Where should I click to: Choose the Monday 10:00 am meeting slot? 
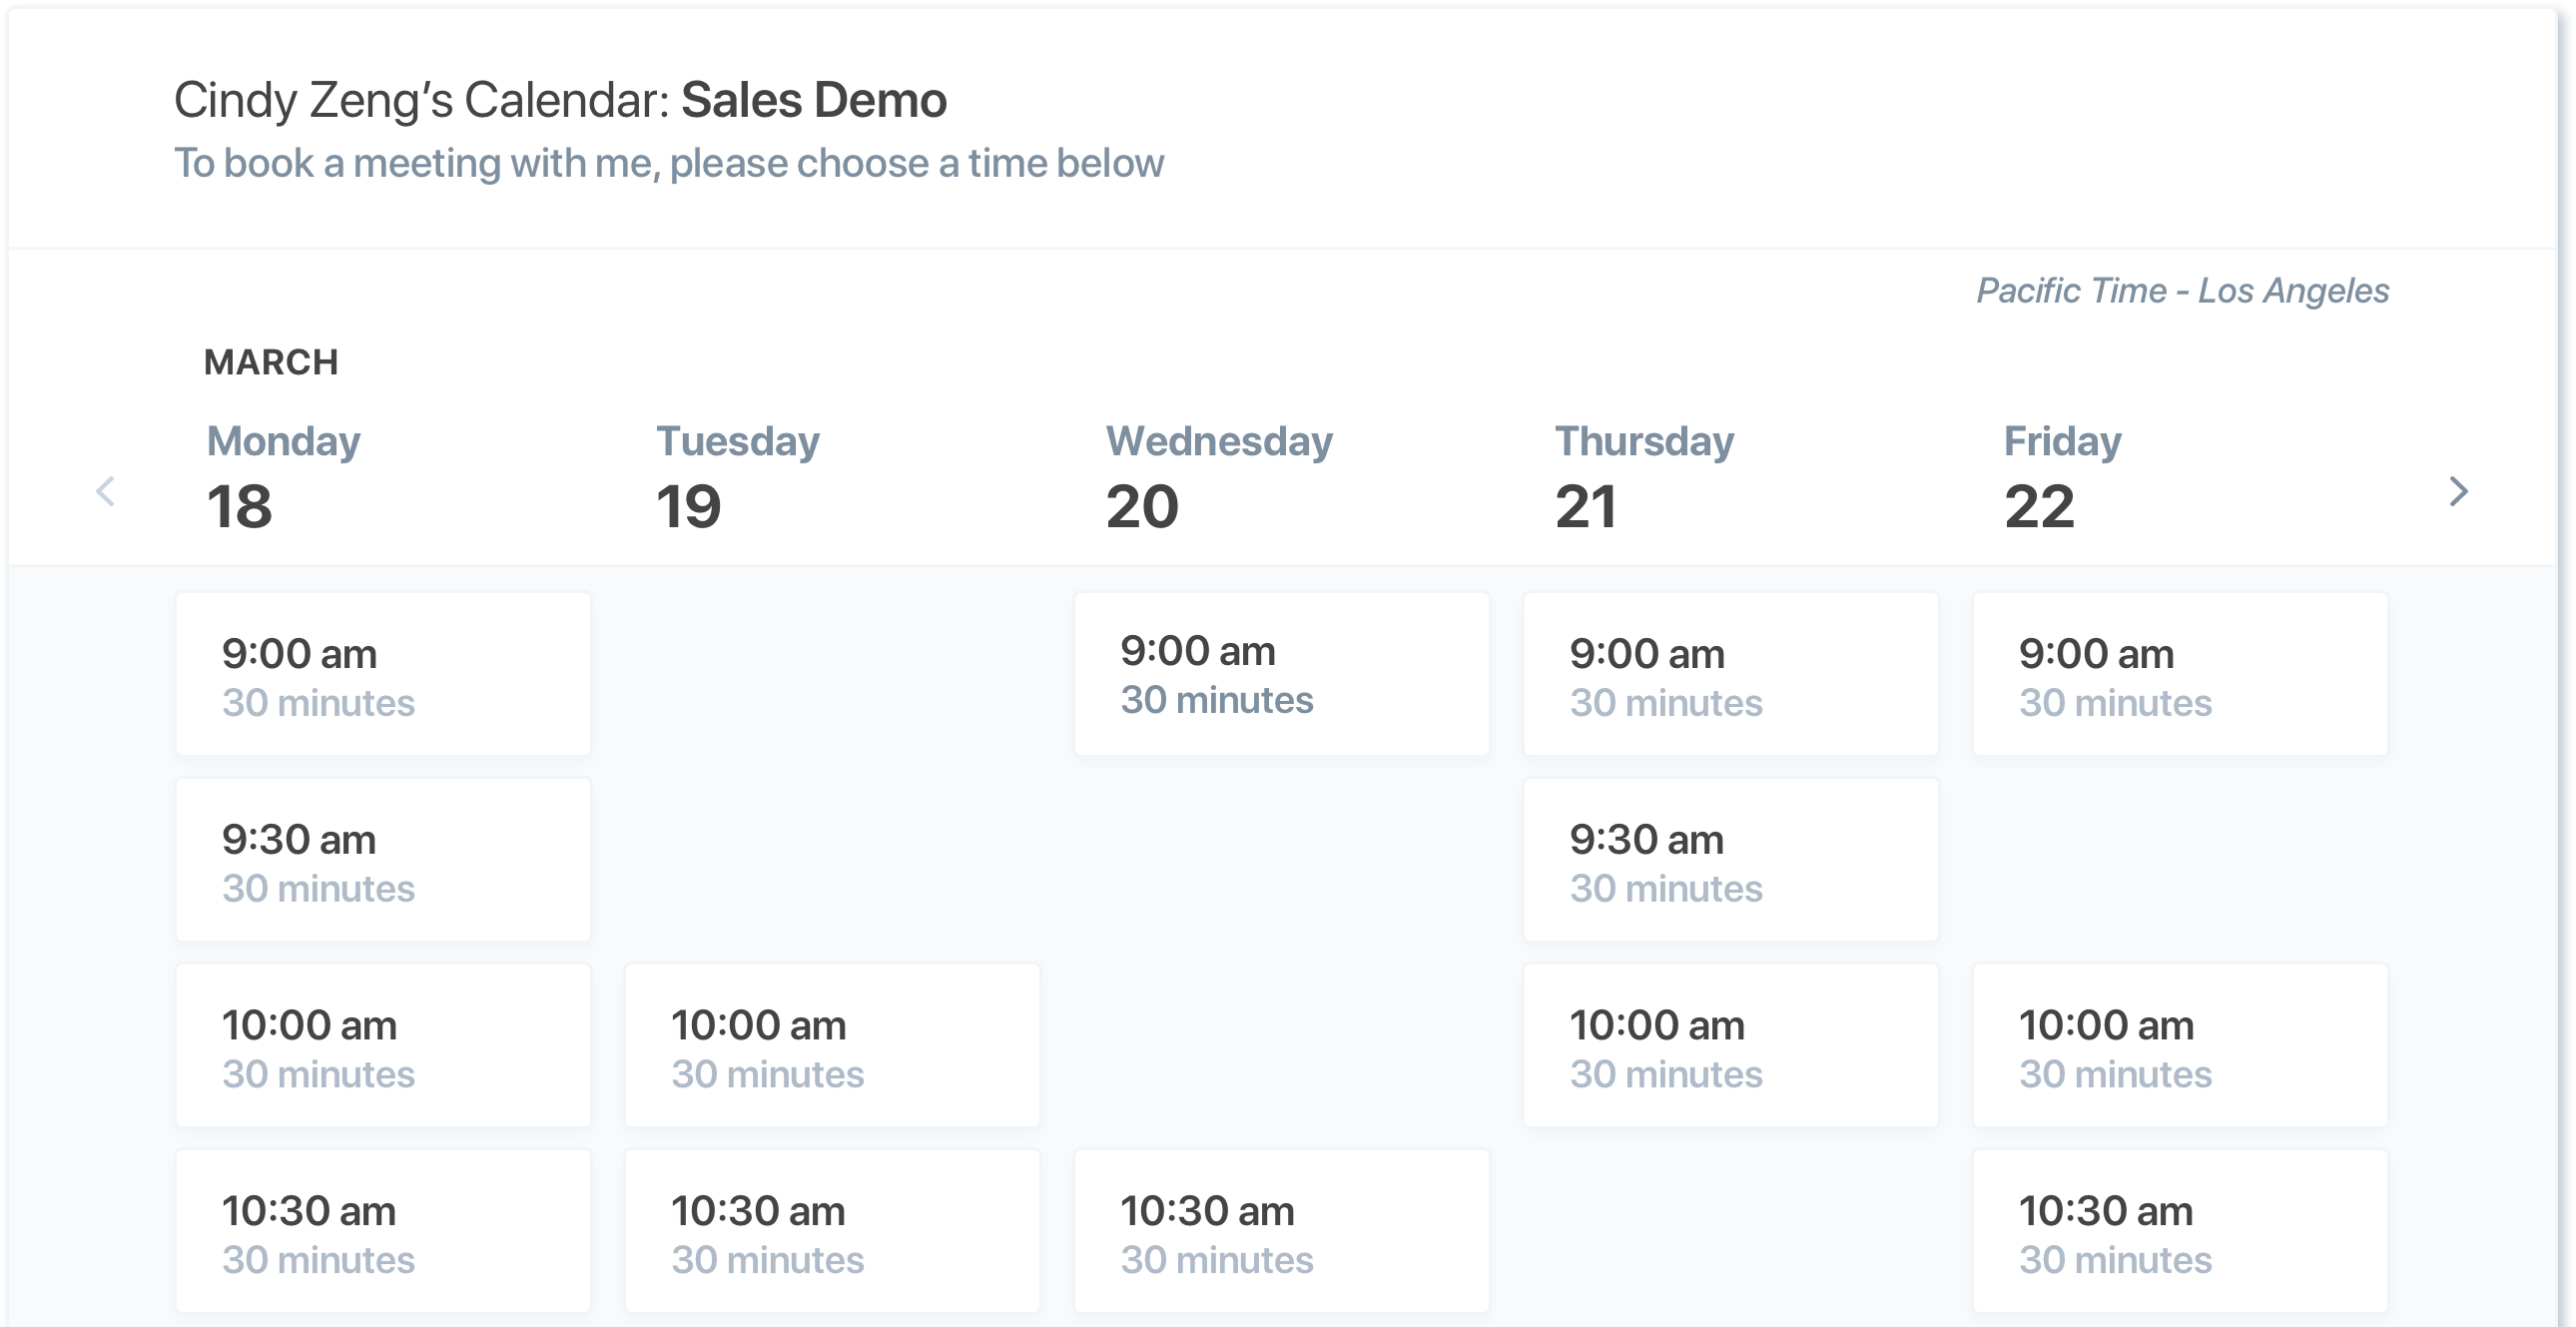tap(383, 1046)
